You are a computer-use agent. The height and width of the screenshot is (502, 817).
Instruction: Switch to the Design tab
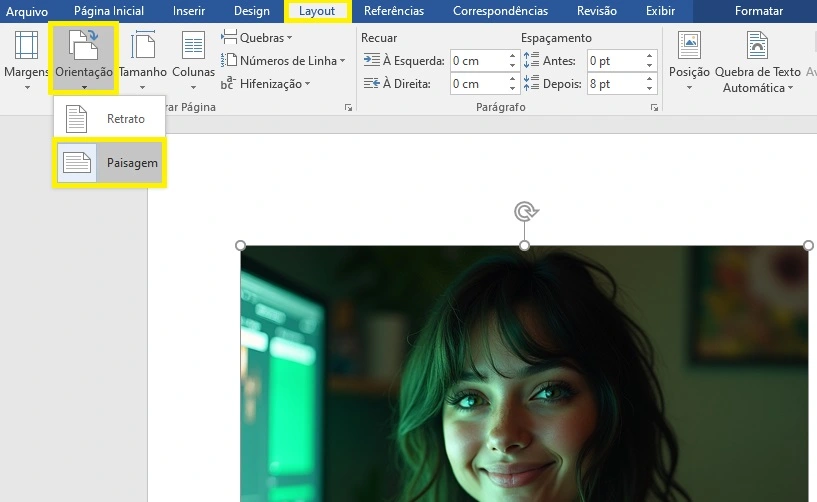(252, 11)
